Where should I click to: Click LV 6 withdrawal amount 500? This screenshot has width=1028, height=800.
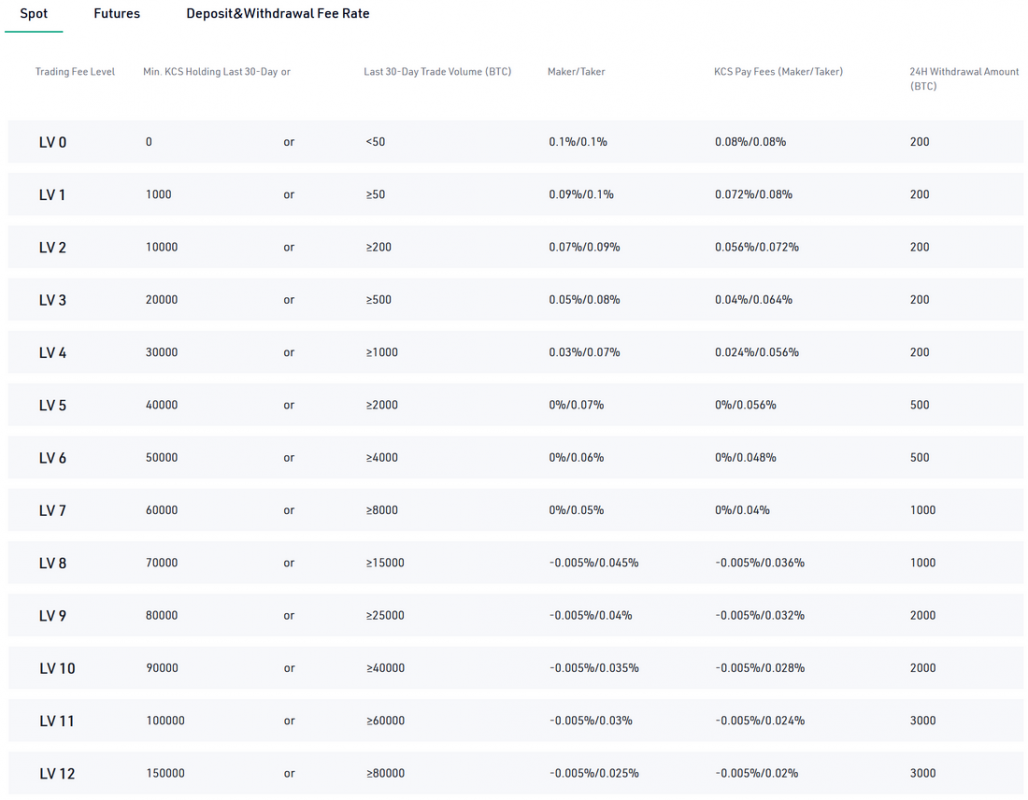[x=920, y=458]
